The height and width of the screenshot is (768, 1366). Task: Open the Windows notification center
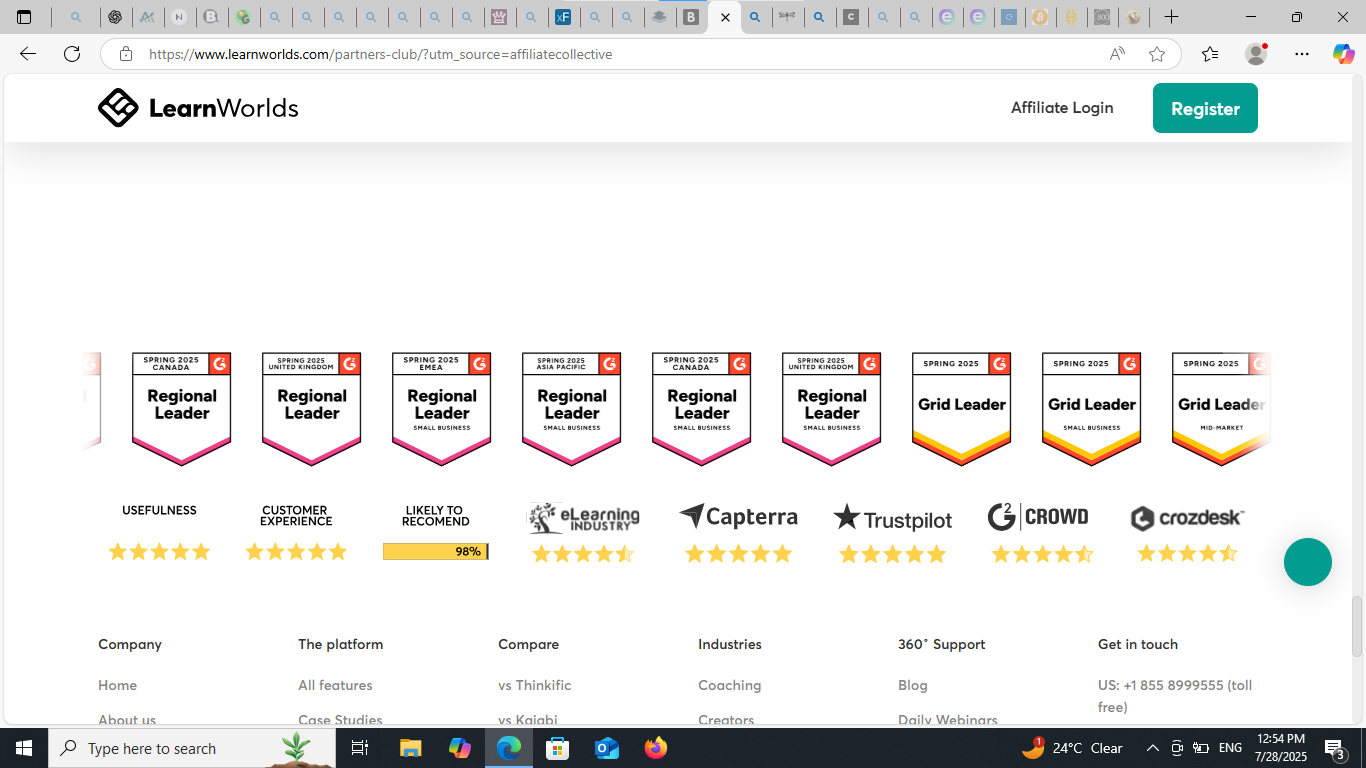pos(1334,748)
